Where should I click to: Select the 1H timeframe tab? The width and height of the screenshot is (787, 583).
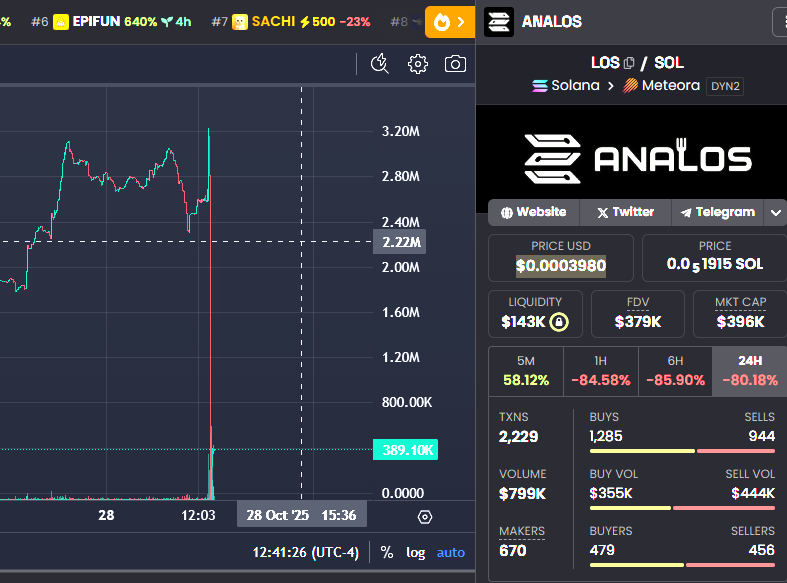(x=601, y=371)
